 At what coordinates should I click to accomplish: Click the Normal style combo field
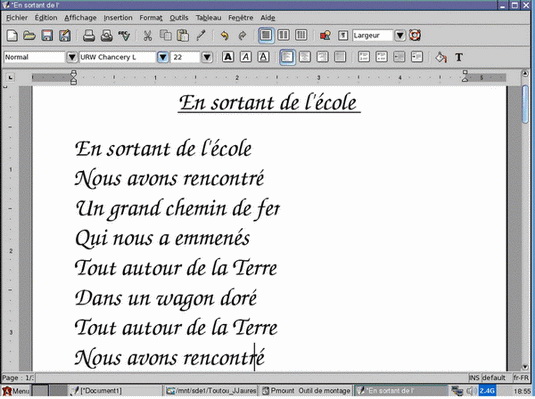point(34,57)
